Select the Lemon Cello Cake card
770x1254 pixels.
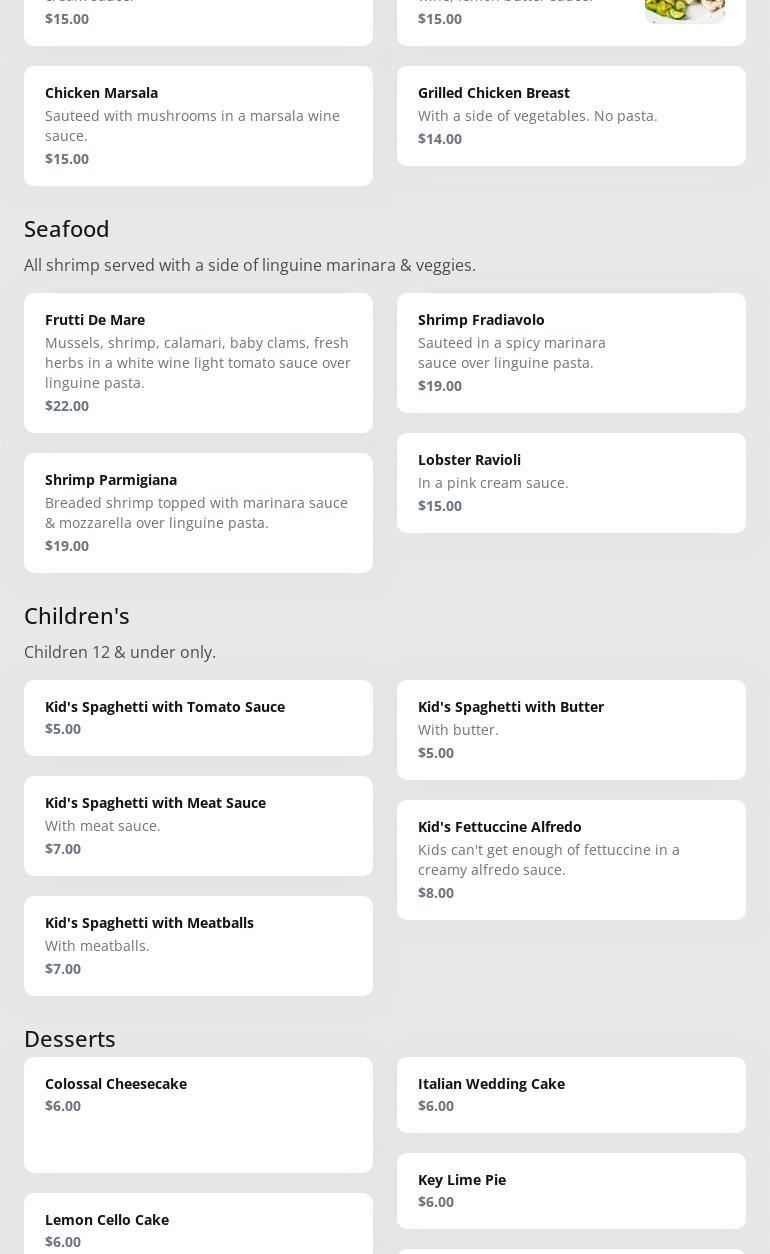point(198,1228)
